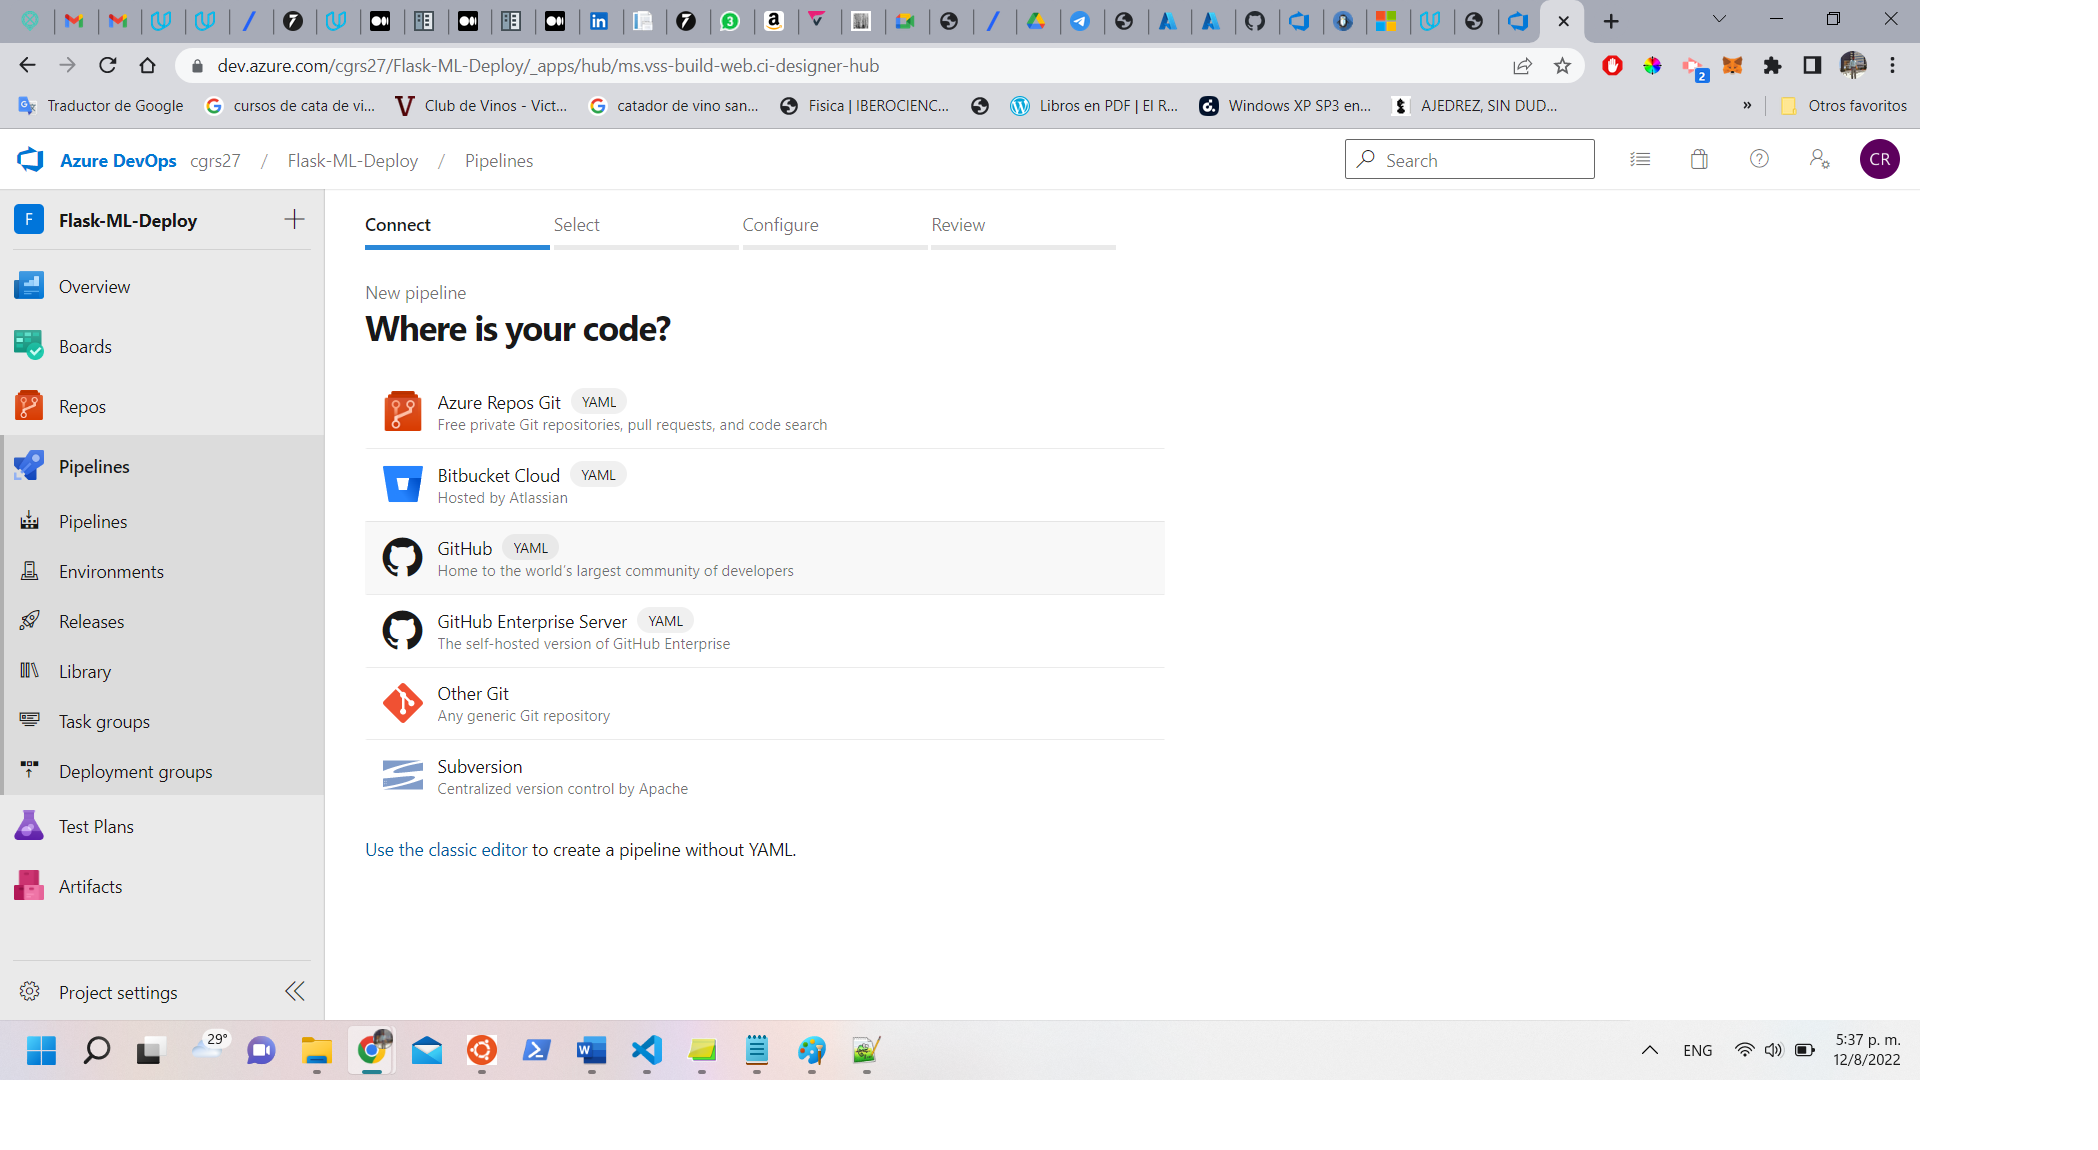Open the Marketplace shopping bag icon

point(1699,159)
